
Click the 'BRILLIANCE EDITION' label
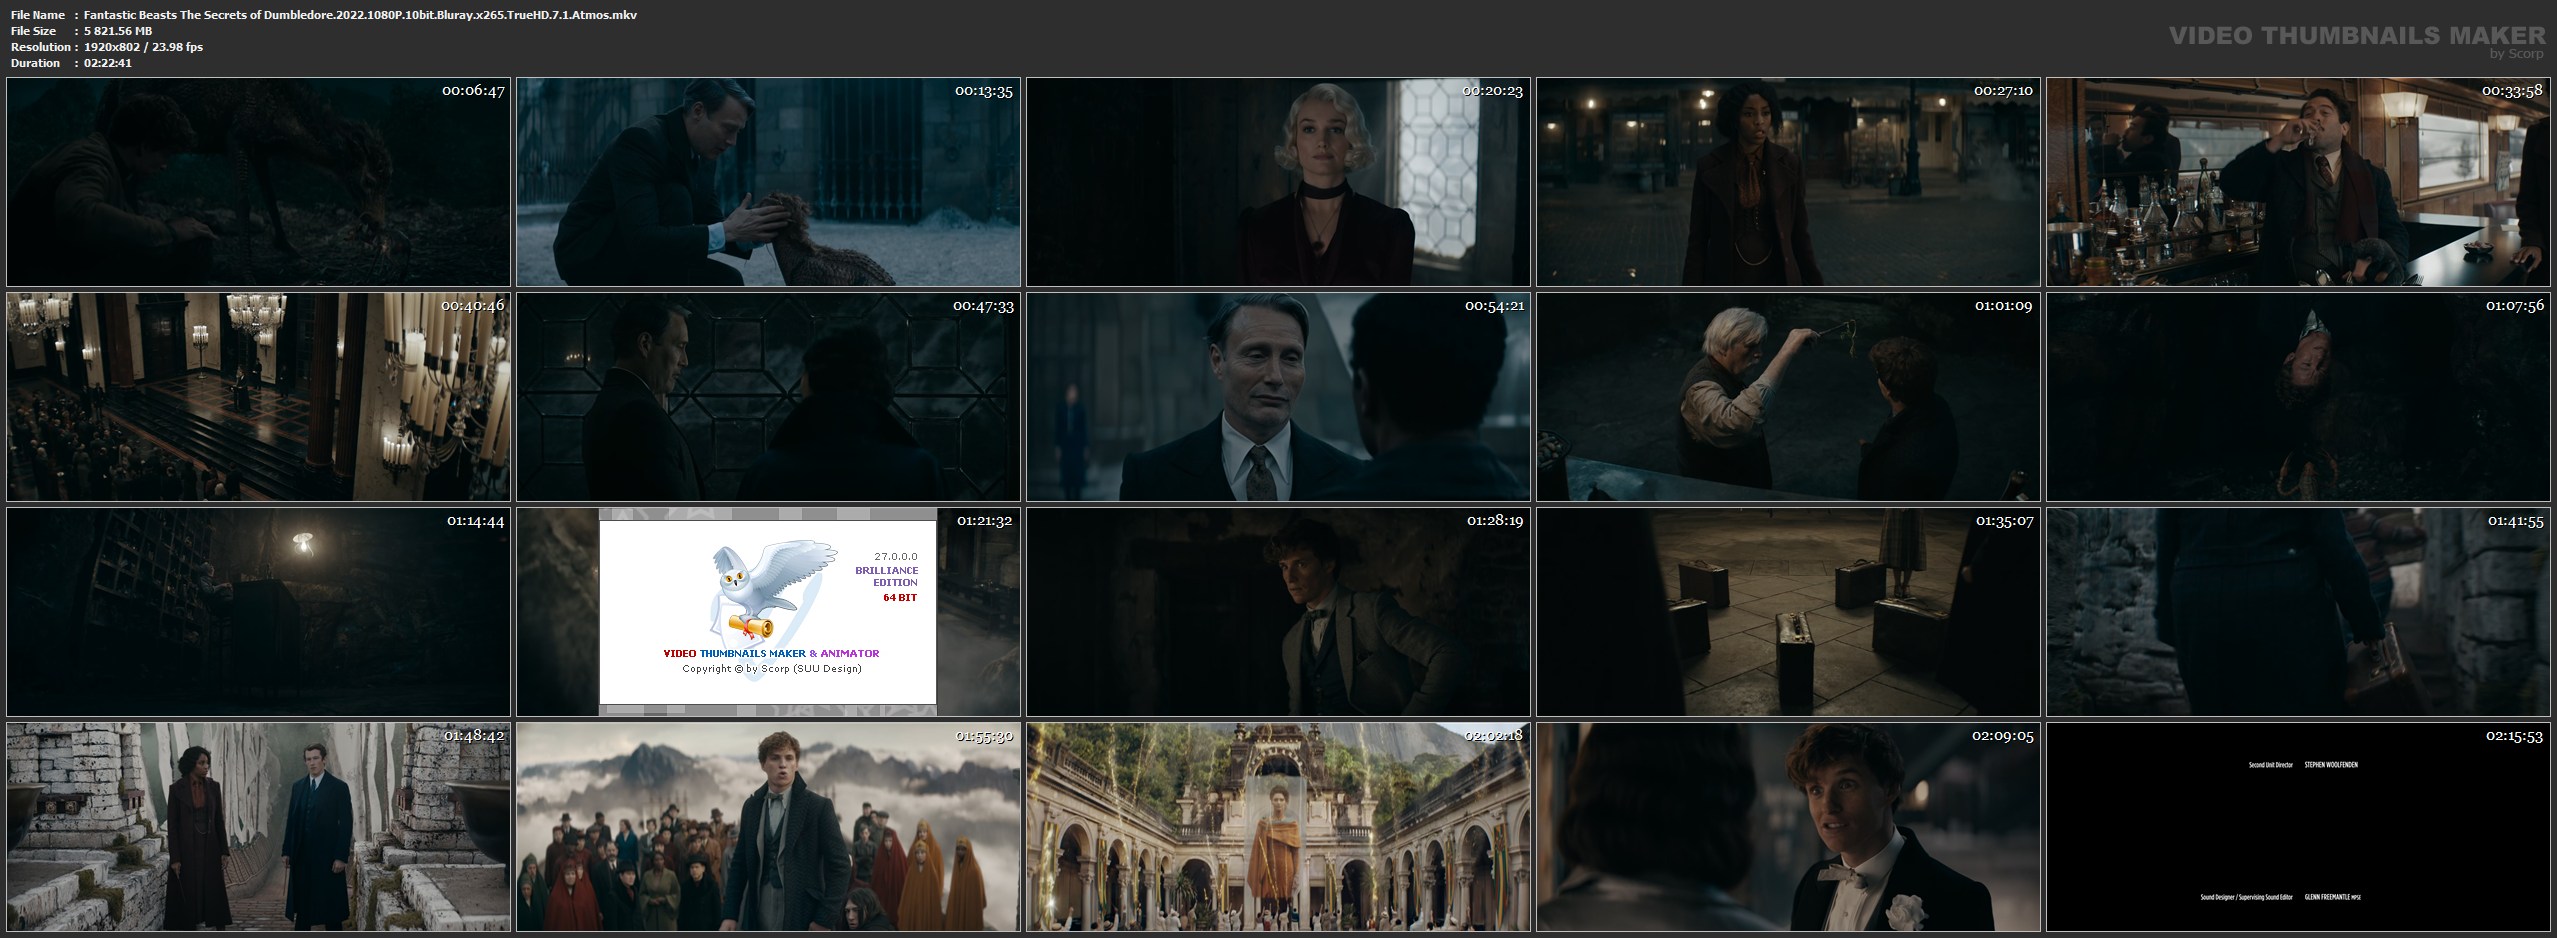pos(886,576)
